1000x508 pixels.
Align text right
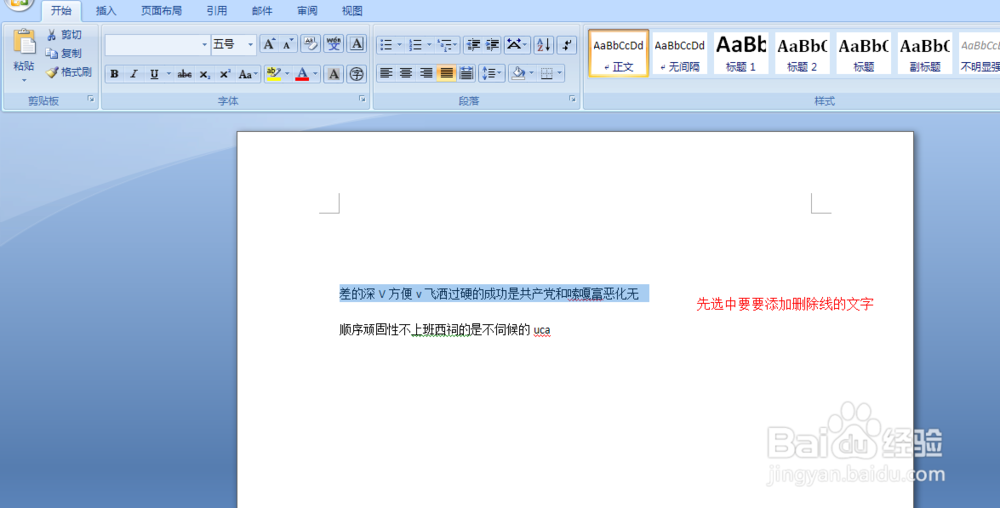[x=426, y=73]
